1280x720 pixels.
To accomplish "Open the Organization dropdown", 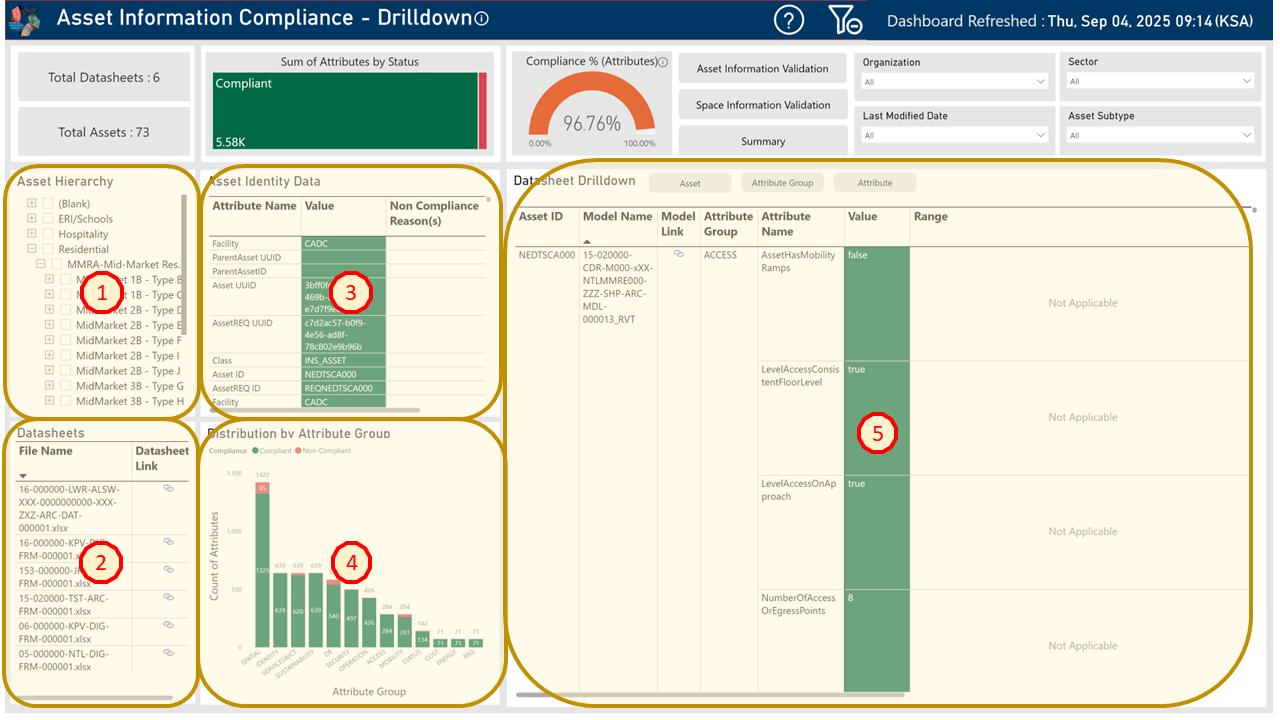I will (953, 81).
